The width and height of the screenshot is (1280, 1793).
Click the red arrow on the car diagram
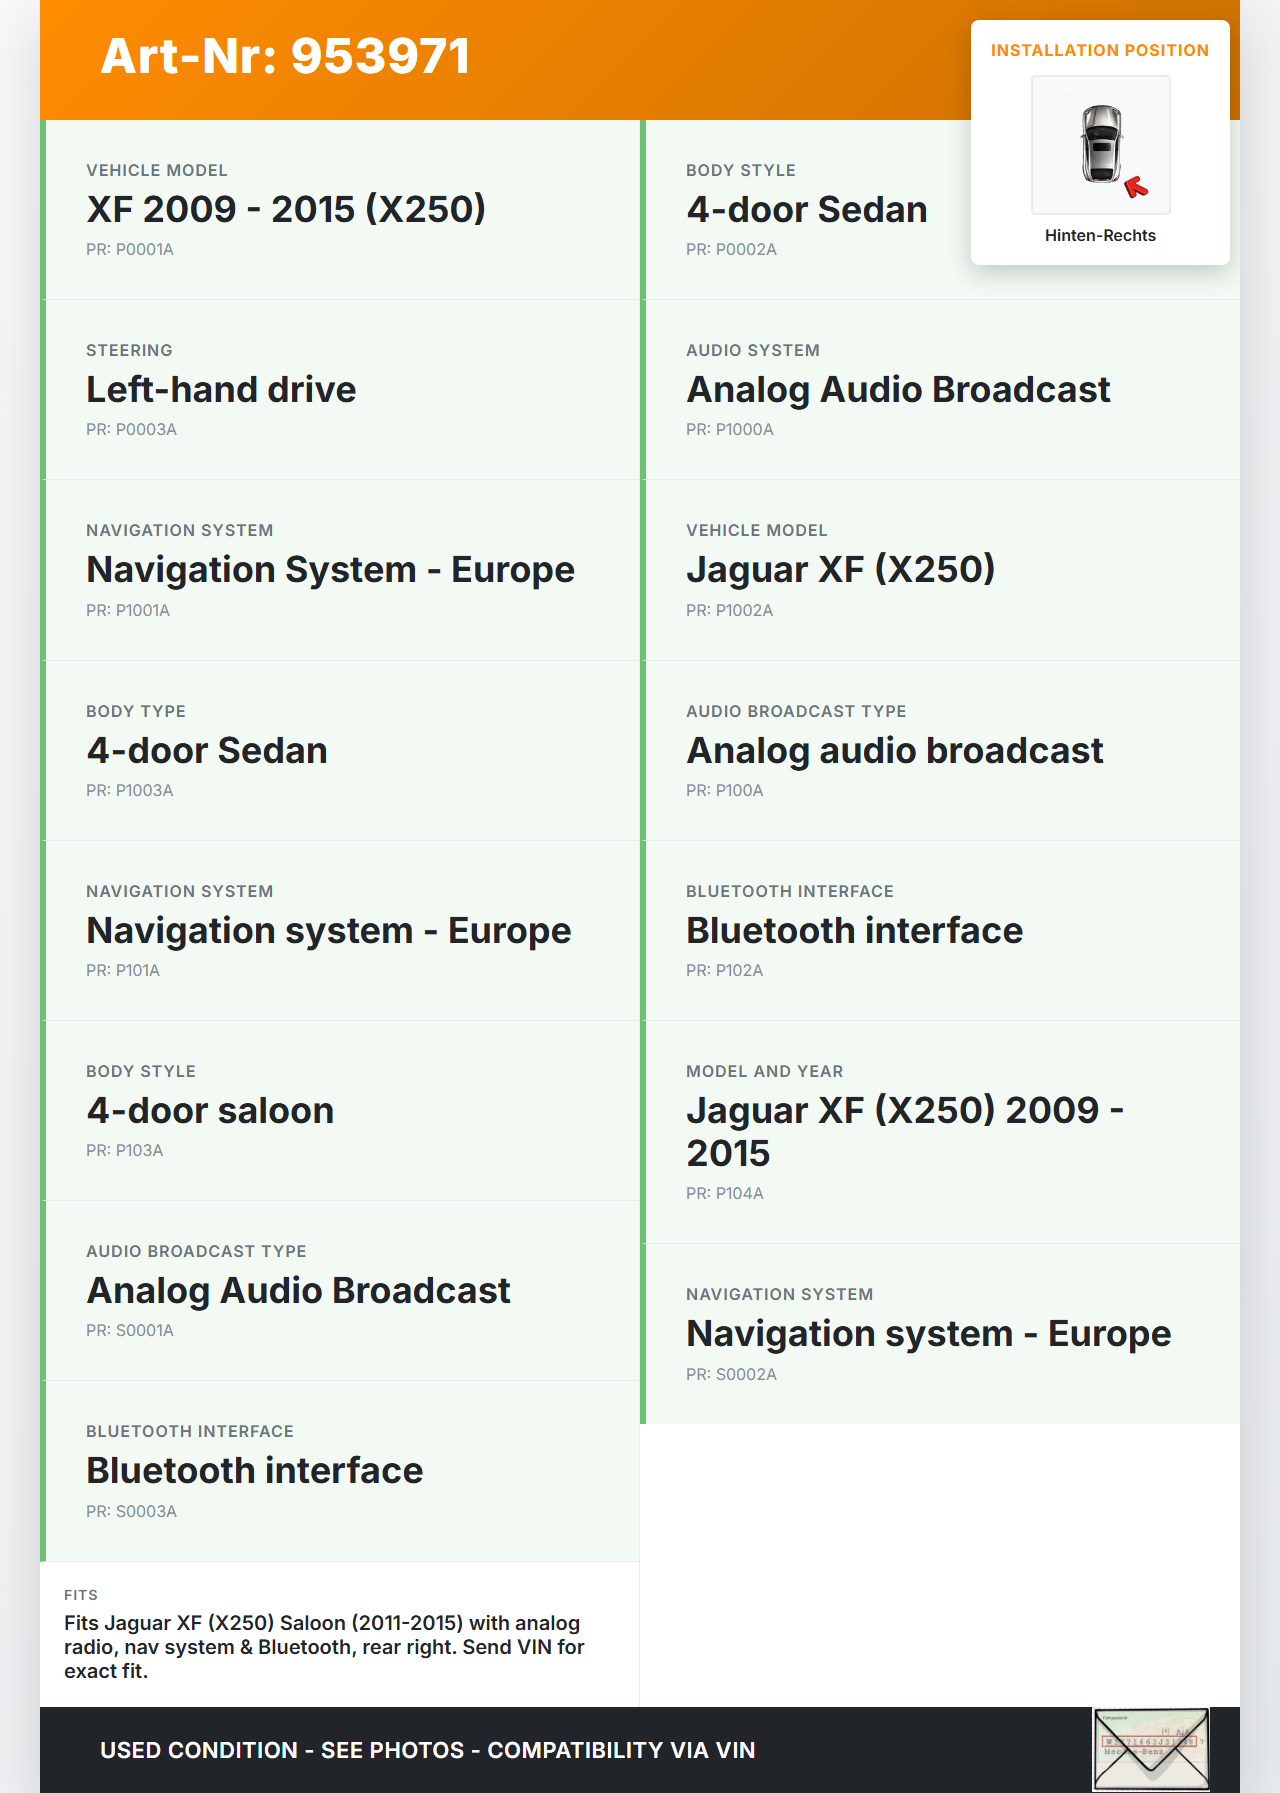pos(1136,186)
